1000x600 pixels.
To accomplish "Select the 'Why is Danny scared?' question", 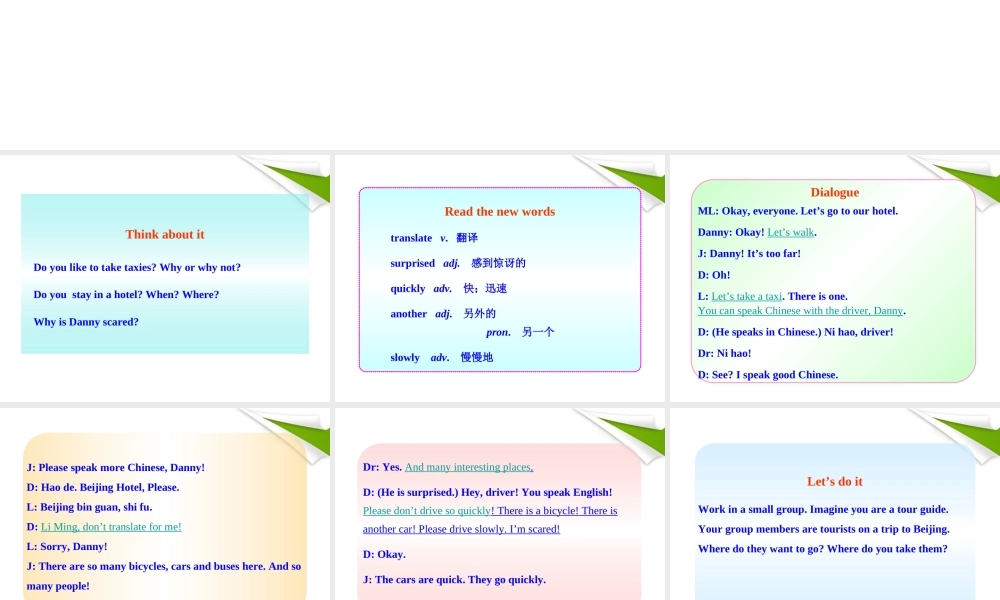I will (86, 322).
